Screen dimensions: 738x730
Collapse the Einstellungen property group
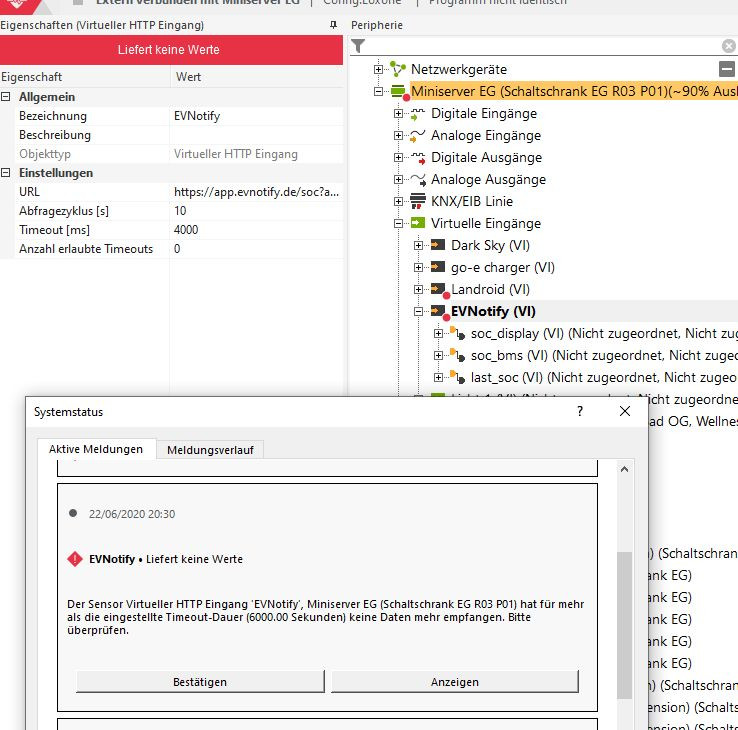point(6,173)
